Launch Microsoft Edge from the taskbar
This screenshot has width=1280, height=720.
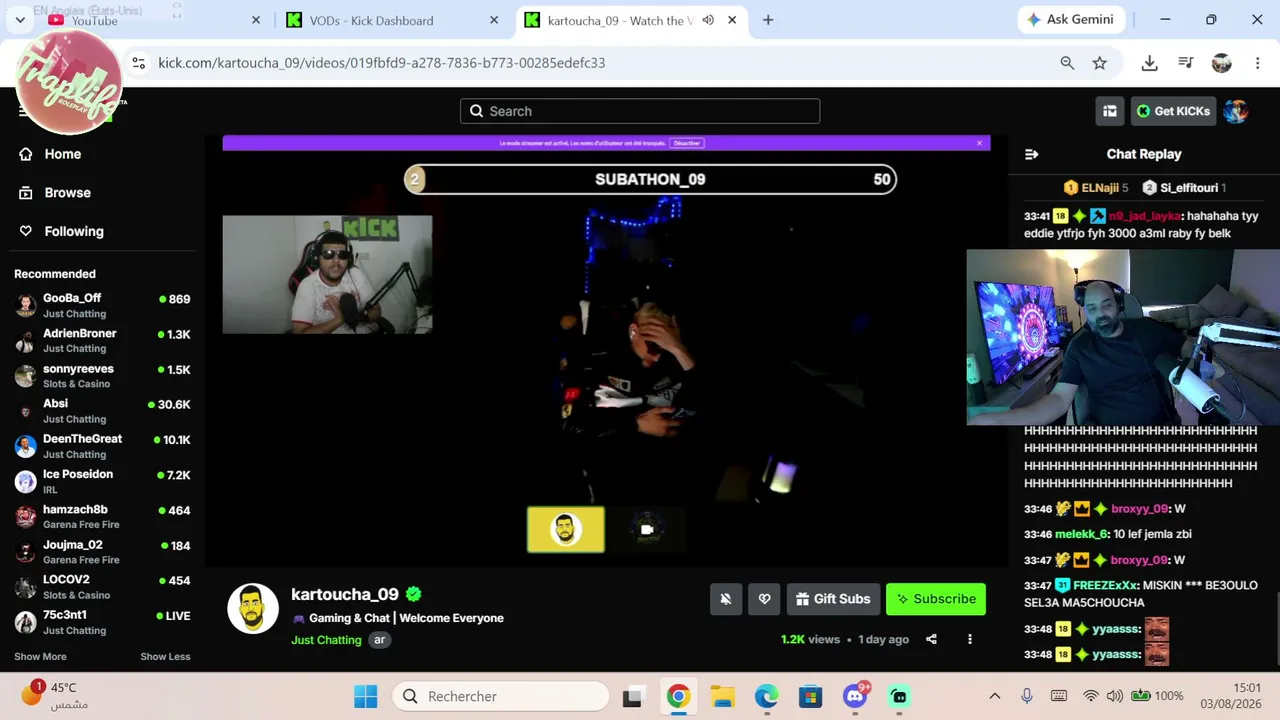click(766, 696)
